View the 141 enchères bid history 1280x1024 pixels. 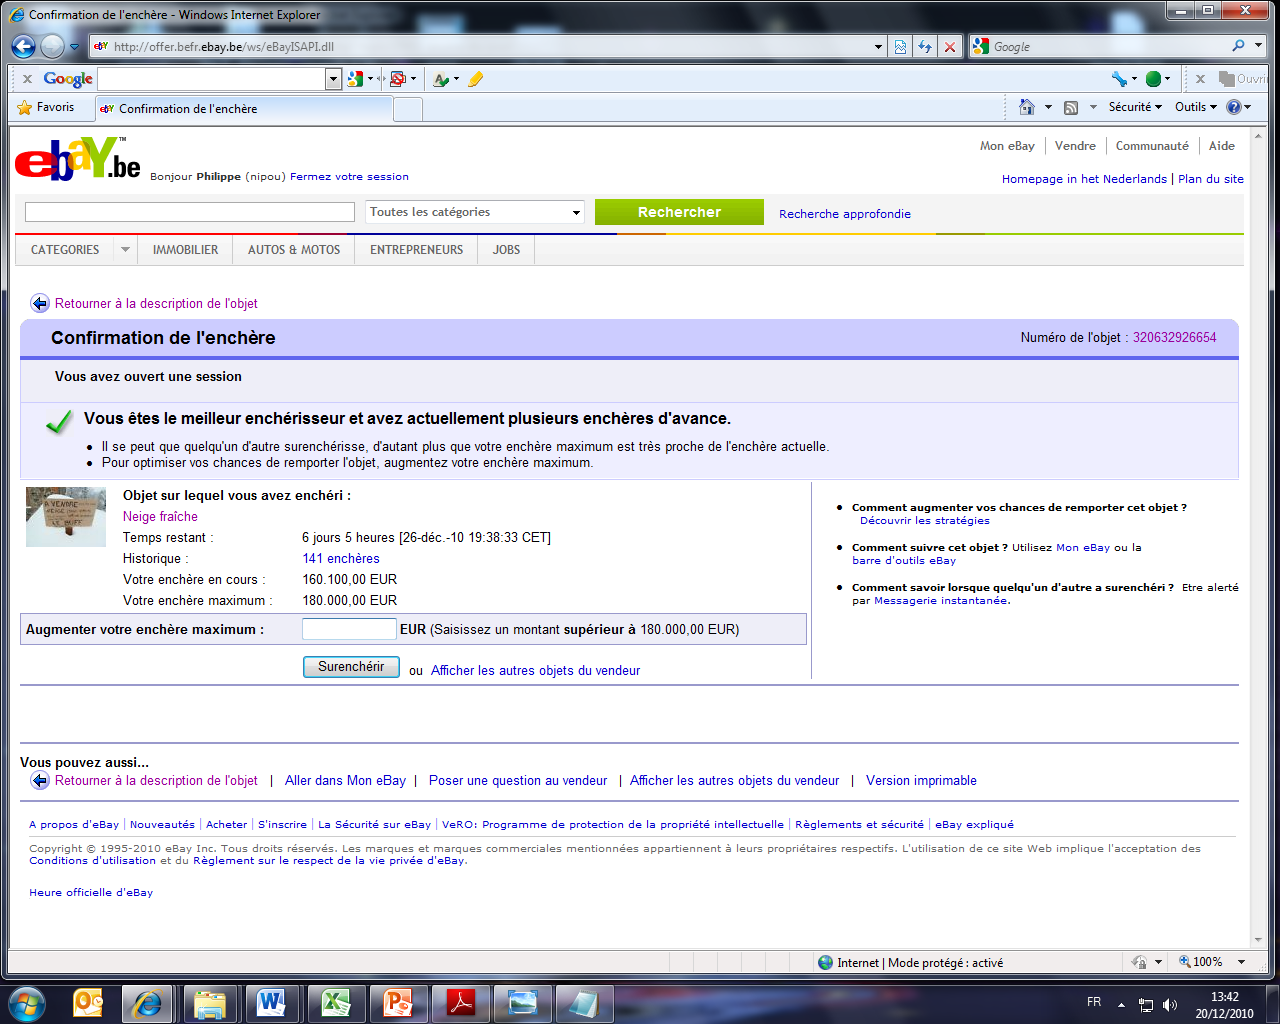click(341, 559)
